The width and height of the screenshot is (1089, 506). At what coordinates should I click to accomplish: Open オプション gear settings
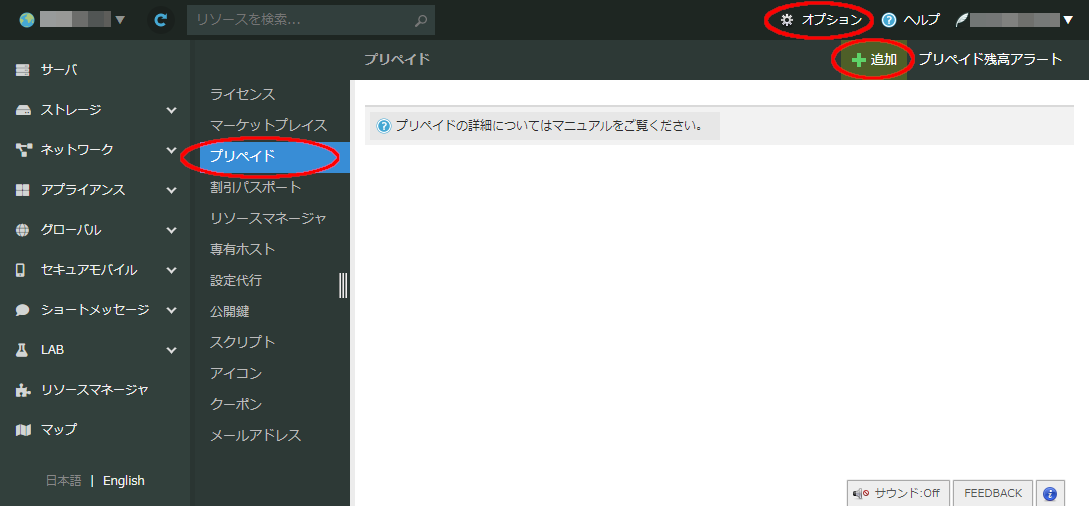pos(820,20)
